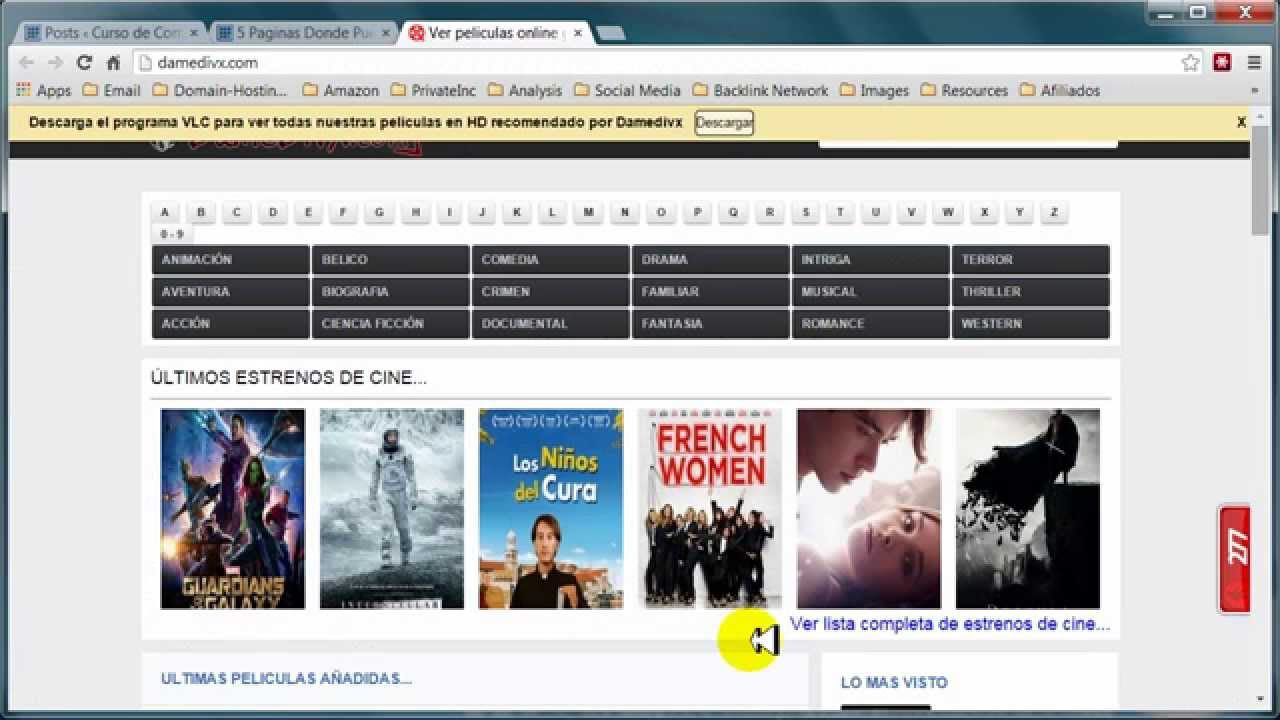1280x720 pixels.
Task: Dismiss the VLC notice with the X
Action: point(1241,122)
